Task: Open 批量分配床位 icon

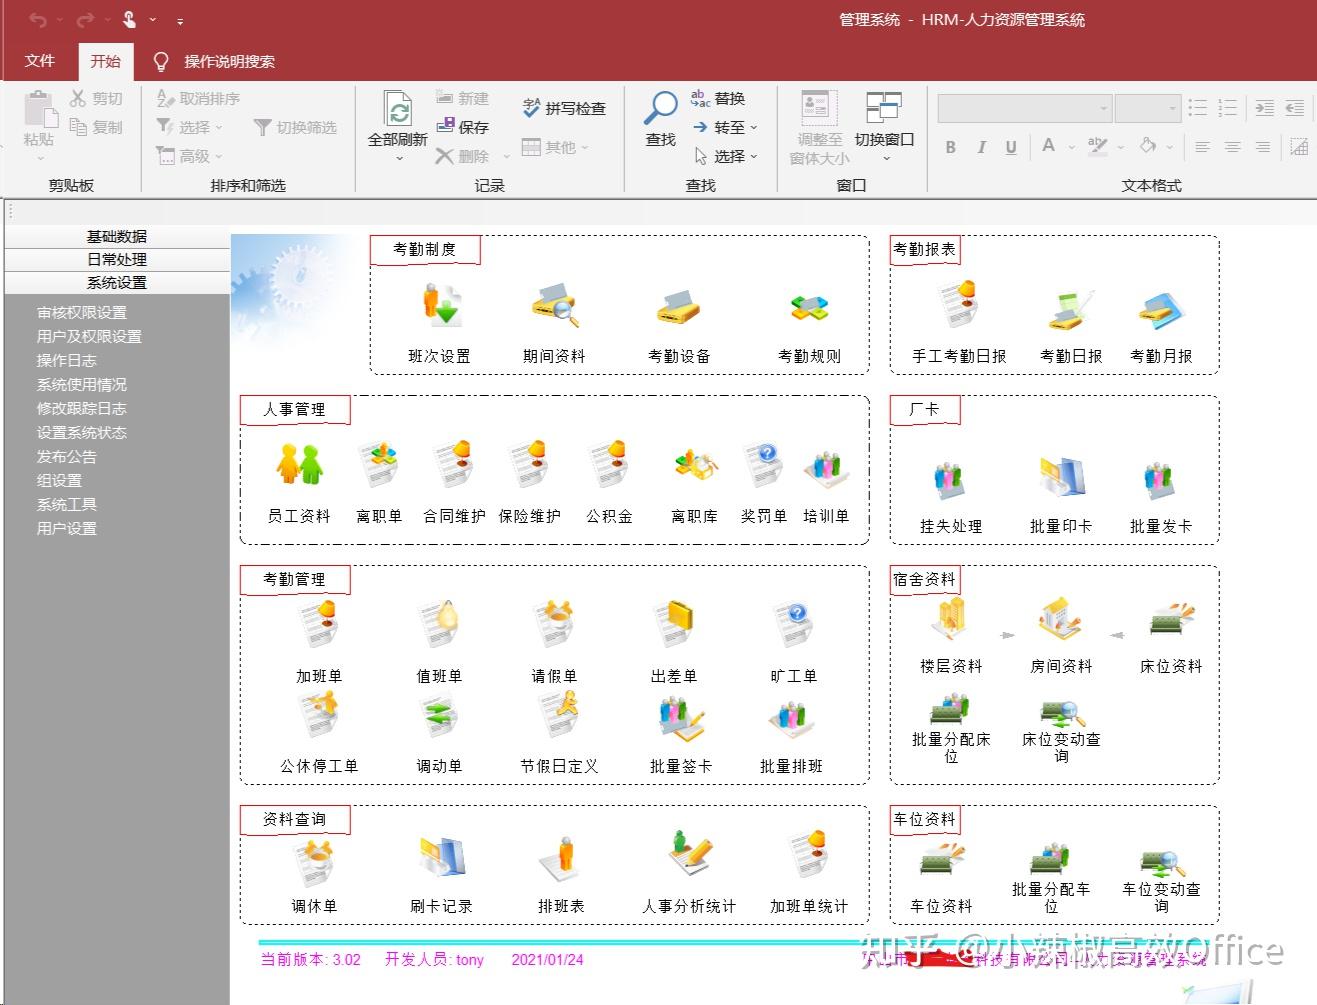Action: (x=949, y=709)
